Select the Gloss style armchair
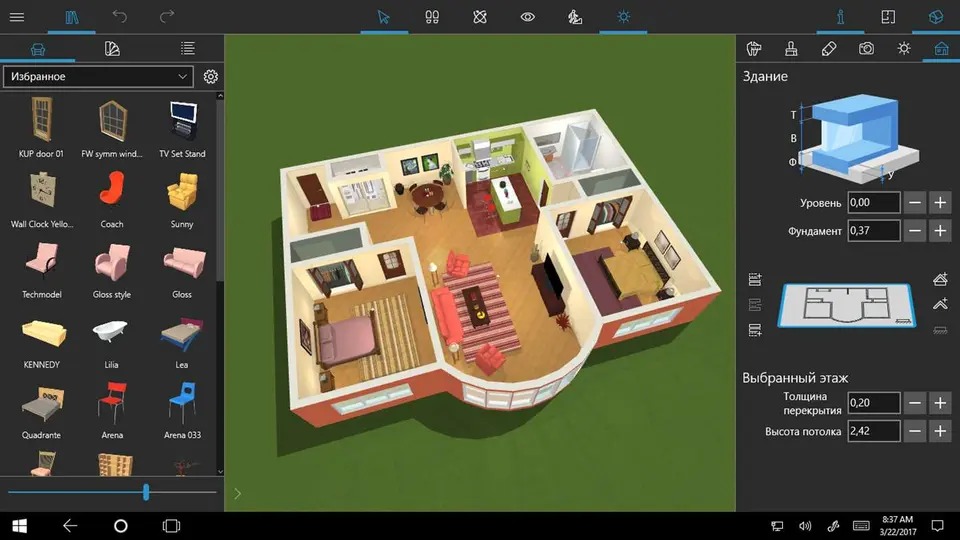This screenshot has width=960, height=540. click(x=112, y=270)
